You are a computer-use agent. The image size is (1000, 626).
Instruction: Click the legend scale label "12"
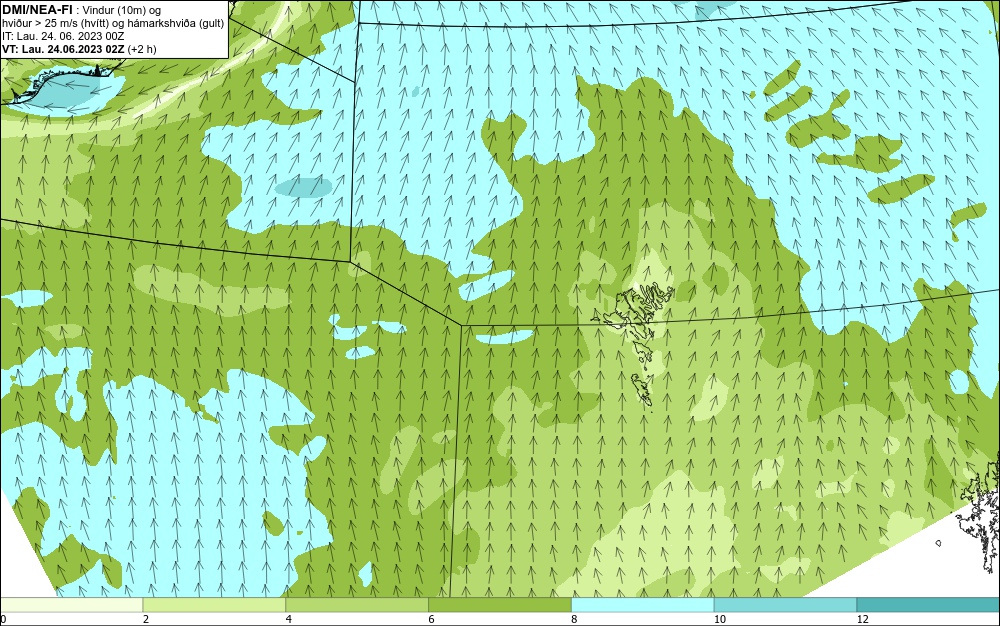(863, 619)
